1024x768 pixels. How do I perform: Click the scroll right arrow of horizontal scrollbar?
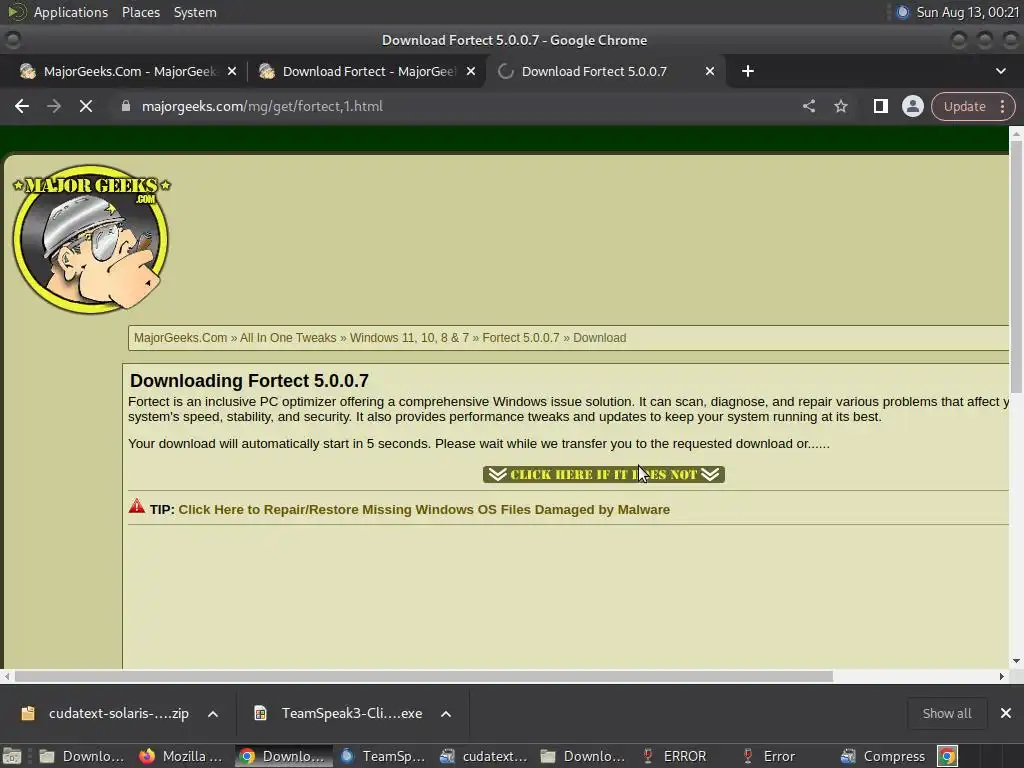pos(1001,677)
